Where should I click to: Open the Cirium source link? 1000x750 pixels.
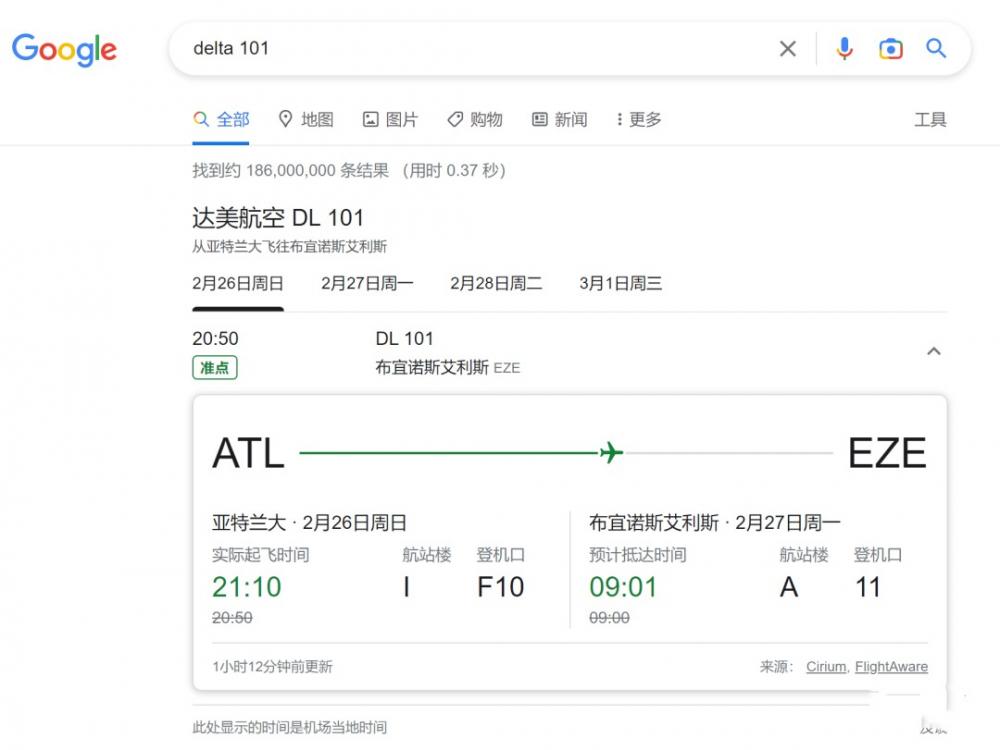coord(826,667)
